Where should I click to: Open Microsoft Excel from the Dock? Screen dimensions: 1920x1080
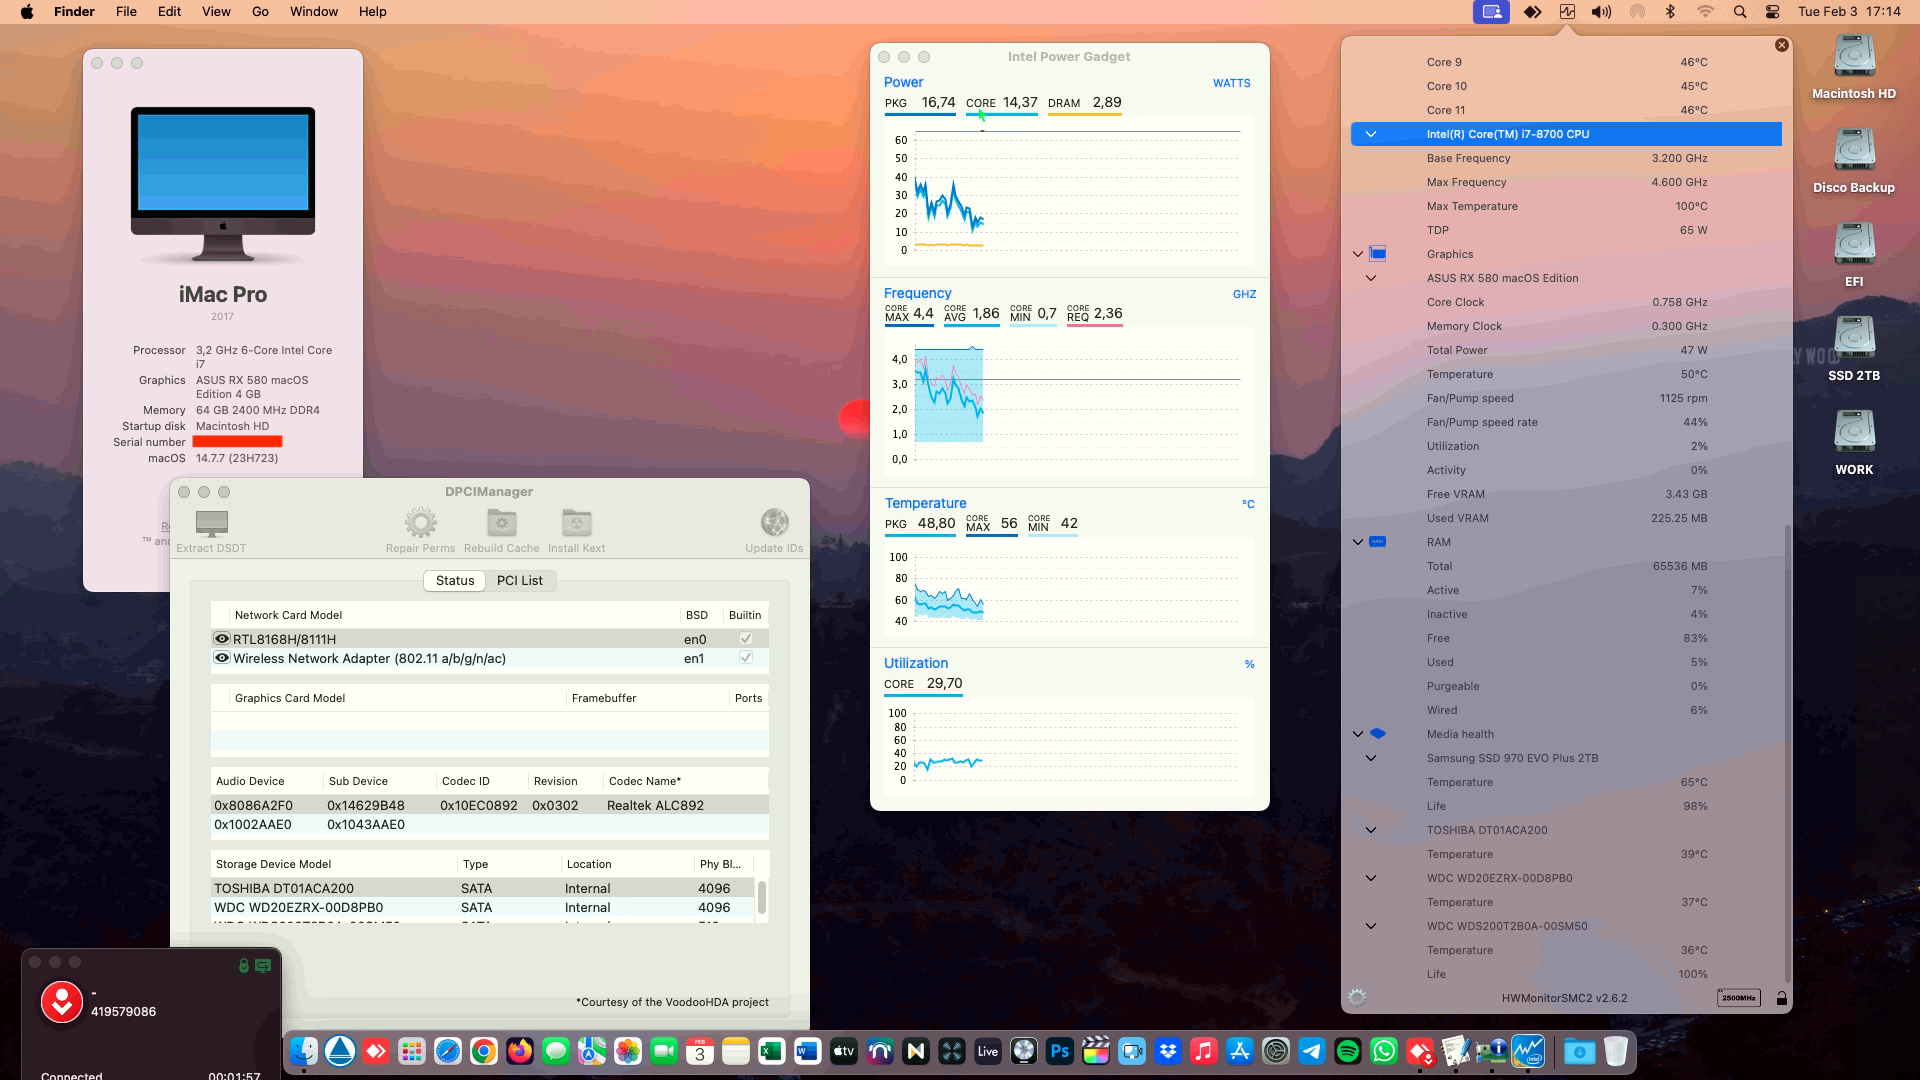pyautogui.click(x=772, y=1051)
